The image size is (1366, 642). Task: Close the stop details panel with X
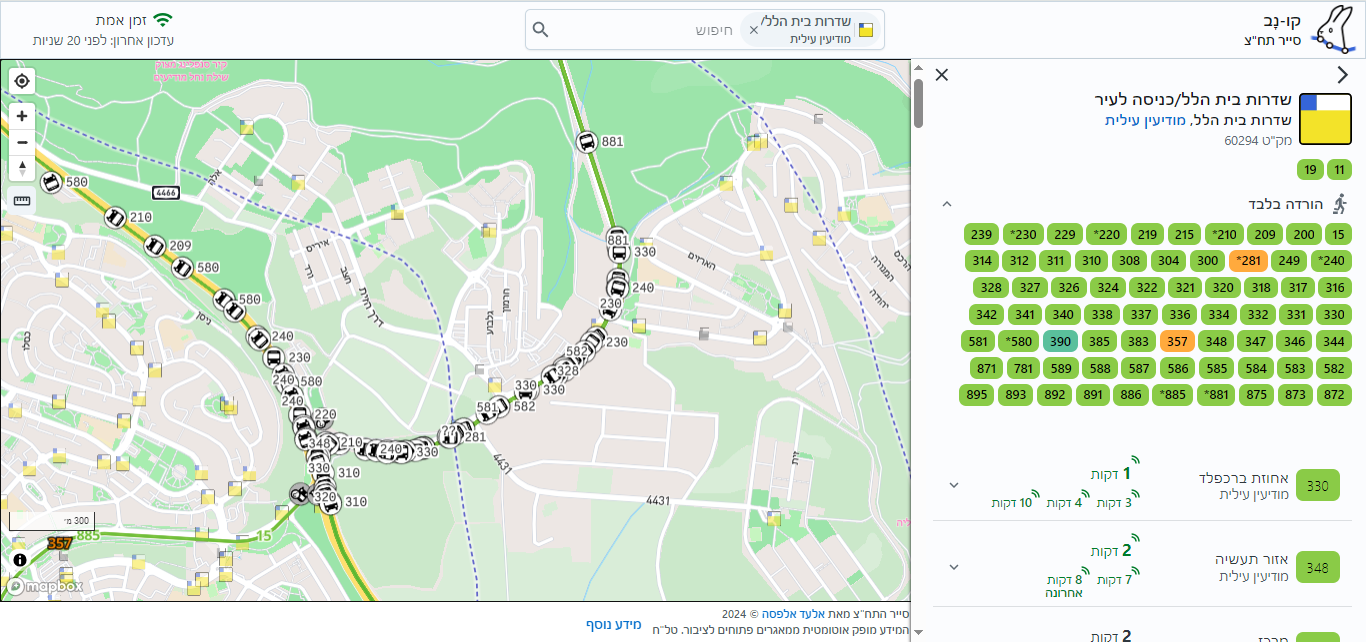pos(942,75)
